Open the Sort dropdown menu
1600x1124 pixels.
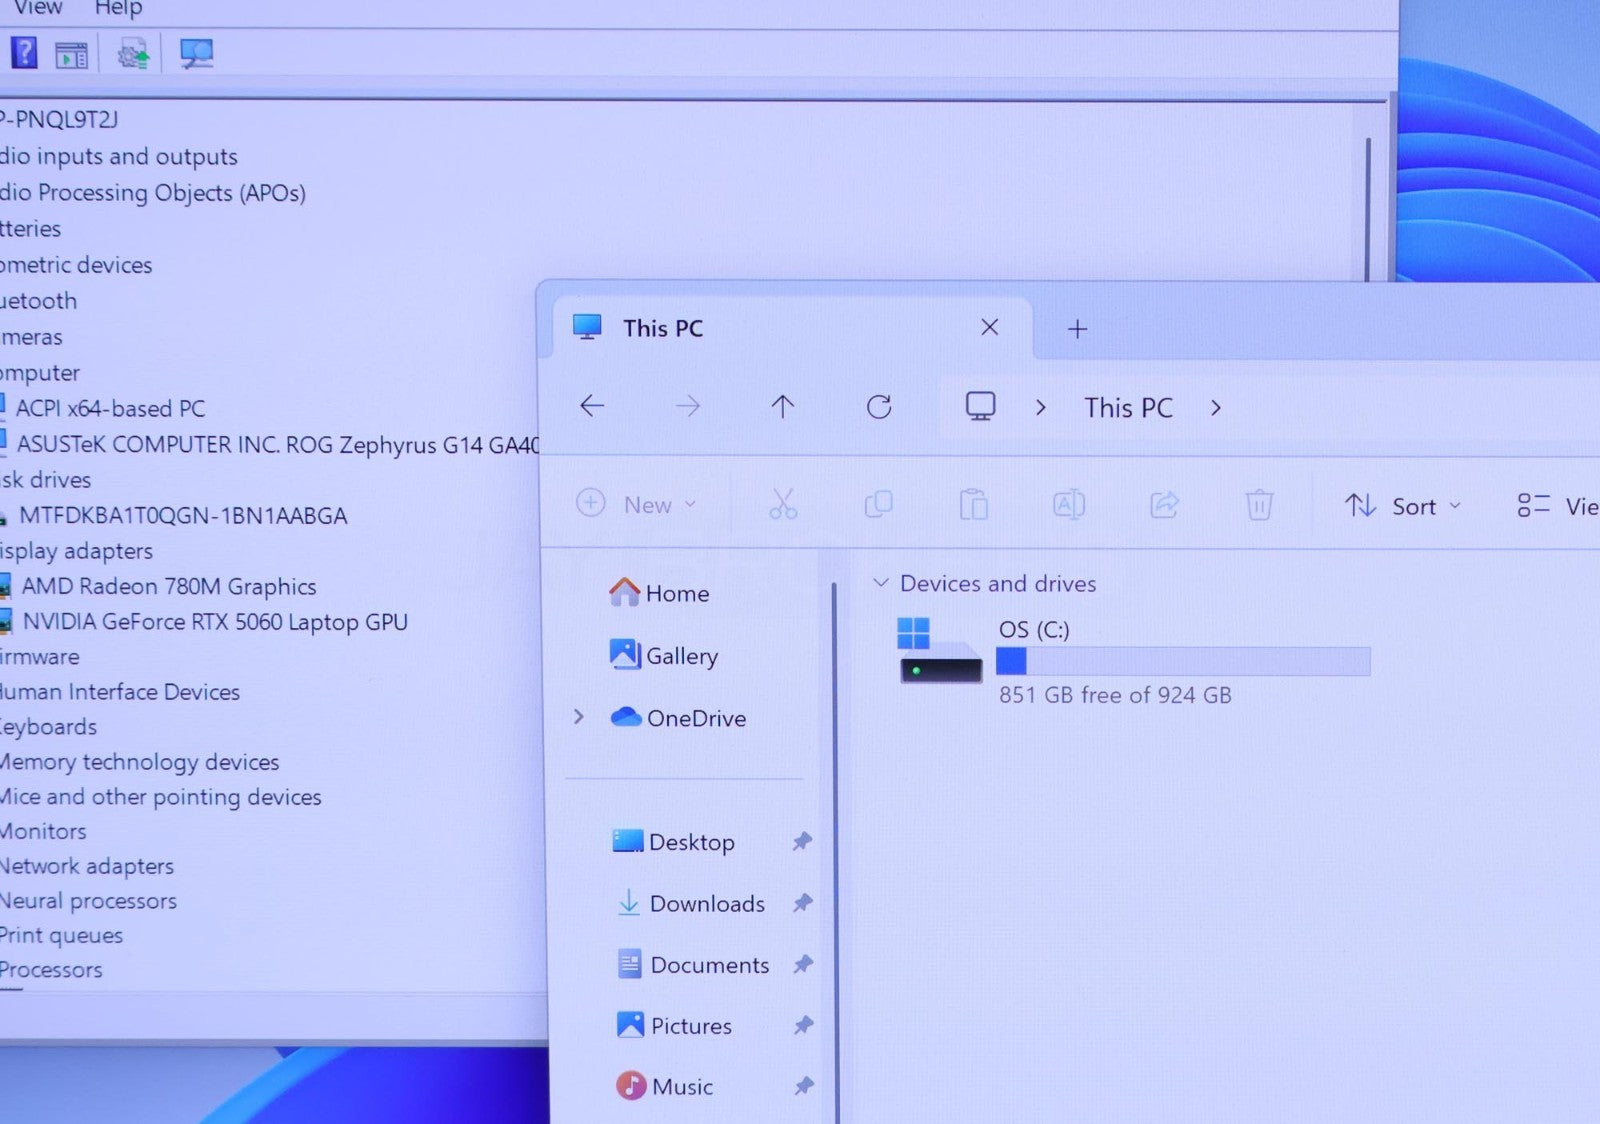1402,507
